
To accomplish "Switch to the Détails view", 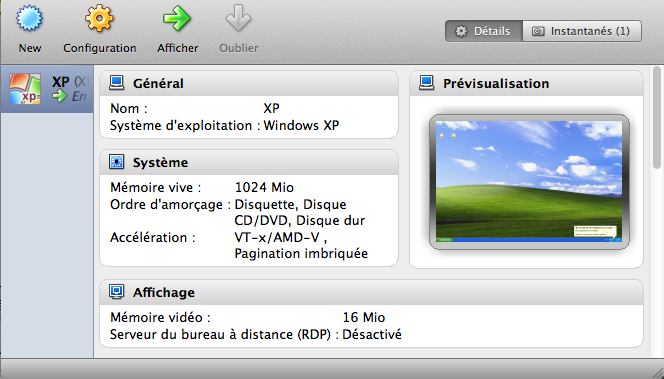I will [x=484, y=31].
